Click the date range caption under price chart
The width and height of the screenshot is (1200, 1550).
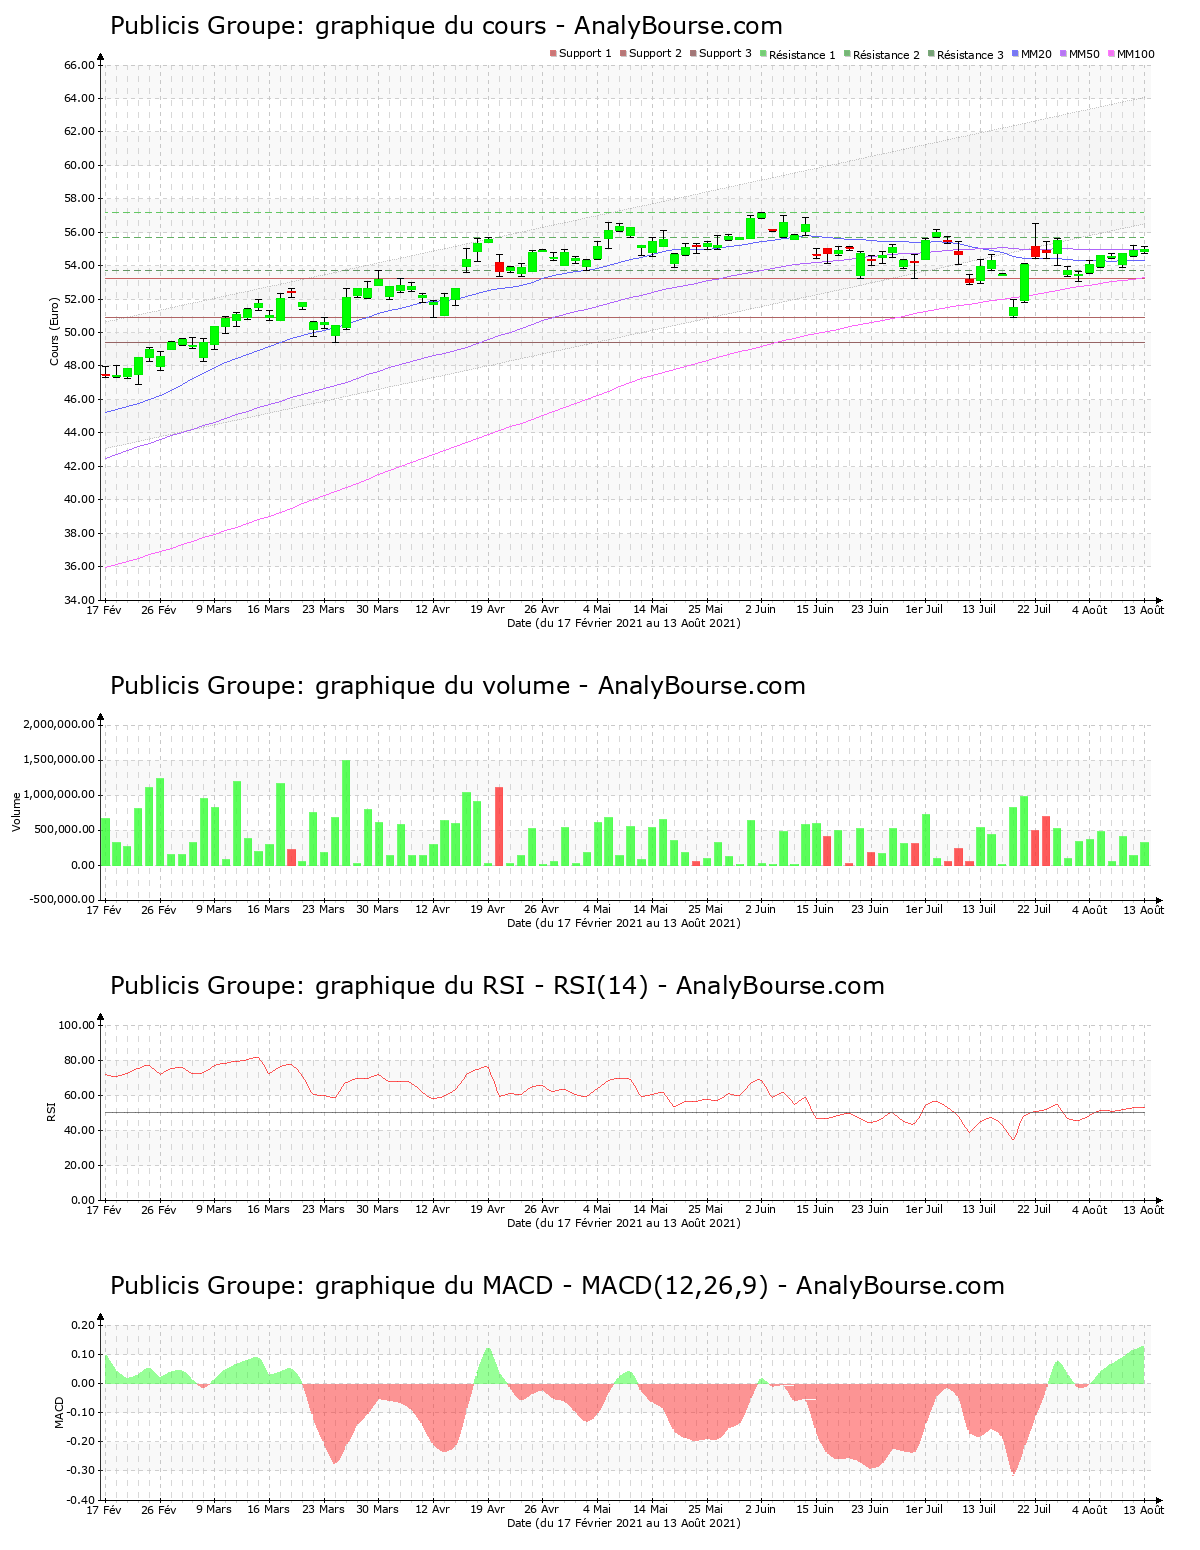click(x=624, y=623)
